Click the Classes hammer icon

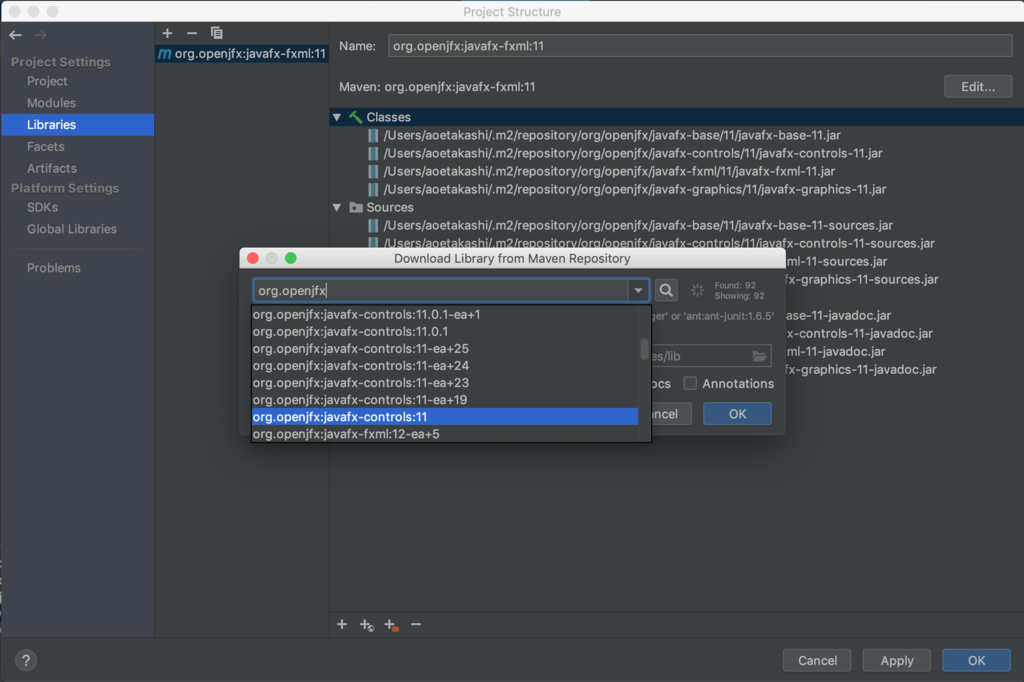pyautogui.click(x=356, y=117)
